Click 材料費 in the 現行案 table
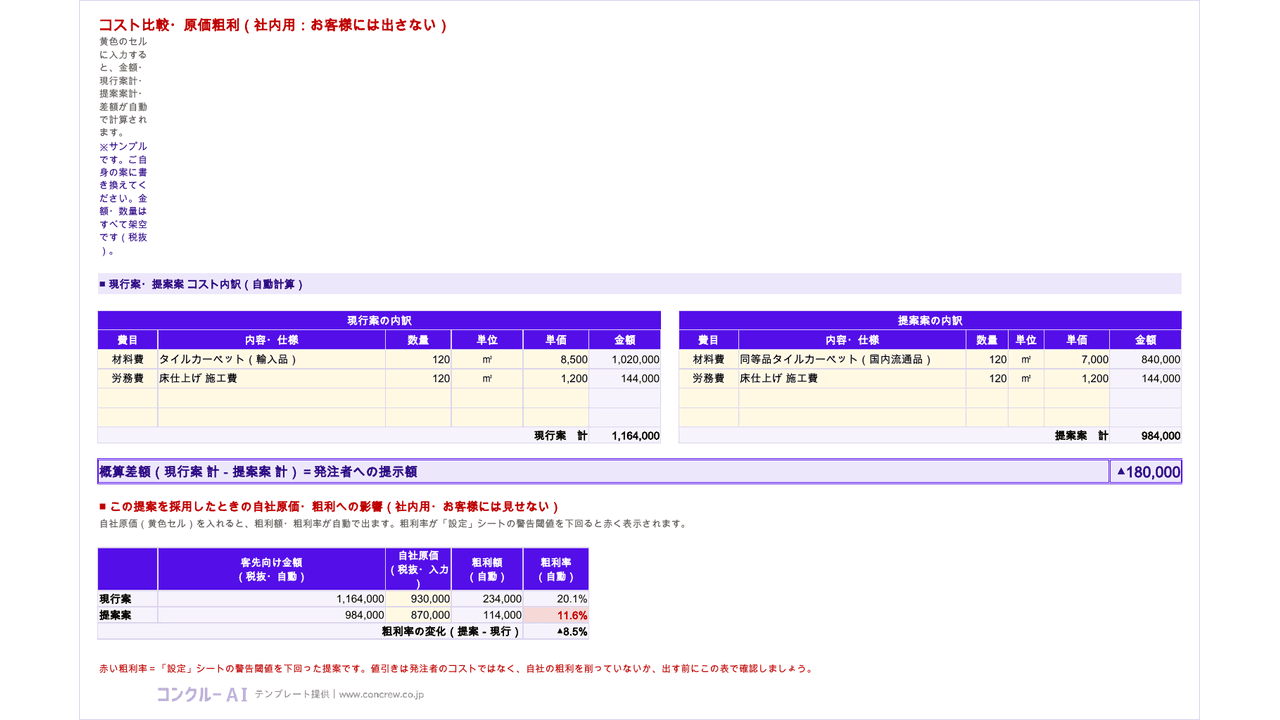Image resolution: width=1280 pixels, height=720 pixels. click(128, 359)
